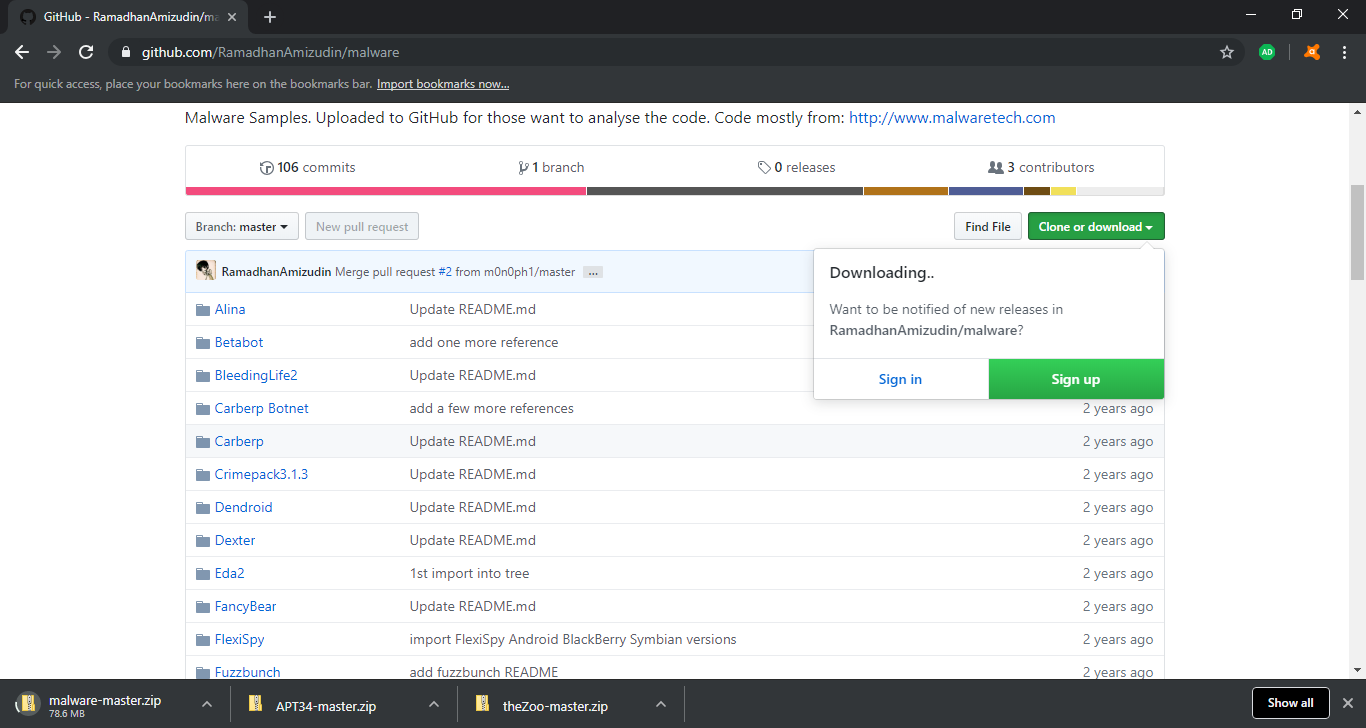This screenshot has height=728, width=1366.
Task: Click the page vertical scrollbar thumb
Action: pyautogui.click(x=1357, y=232)
